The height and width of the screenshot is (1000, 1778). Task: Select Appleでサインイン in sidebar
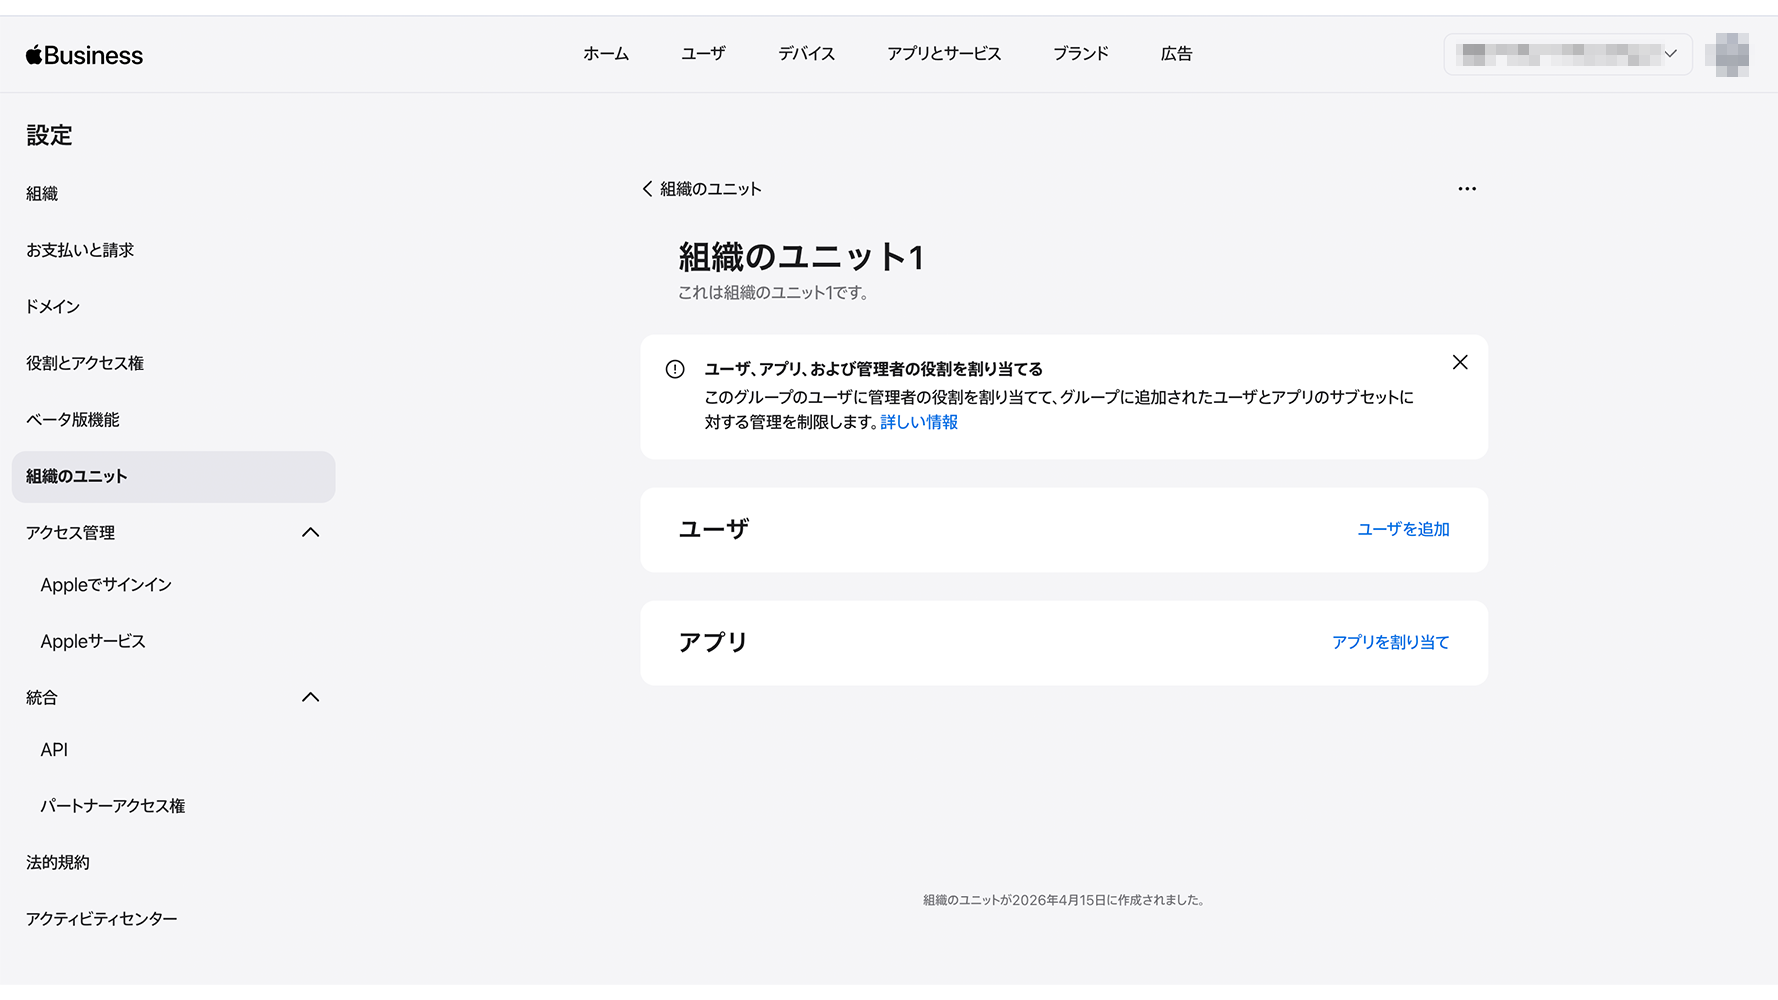[106, 585]
